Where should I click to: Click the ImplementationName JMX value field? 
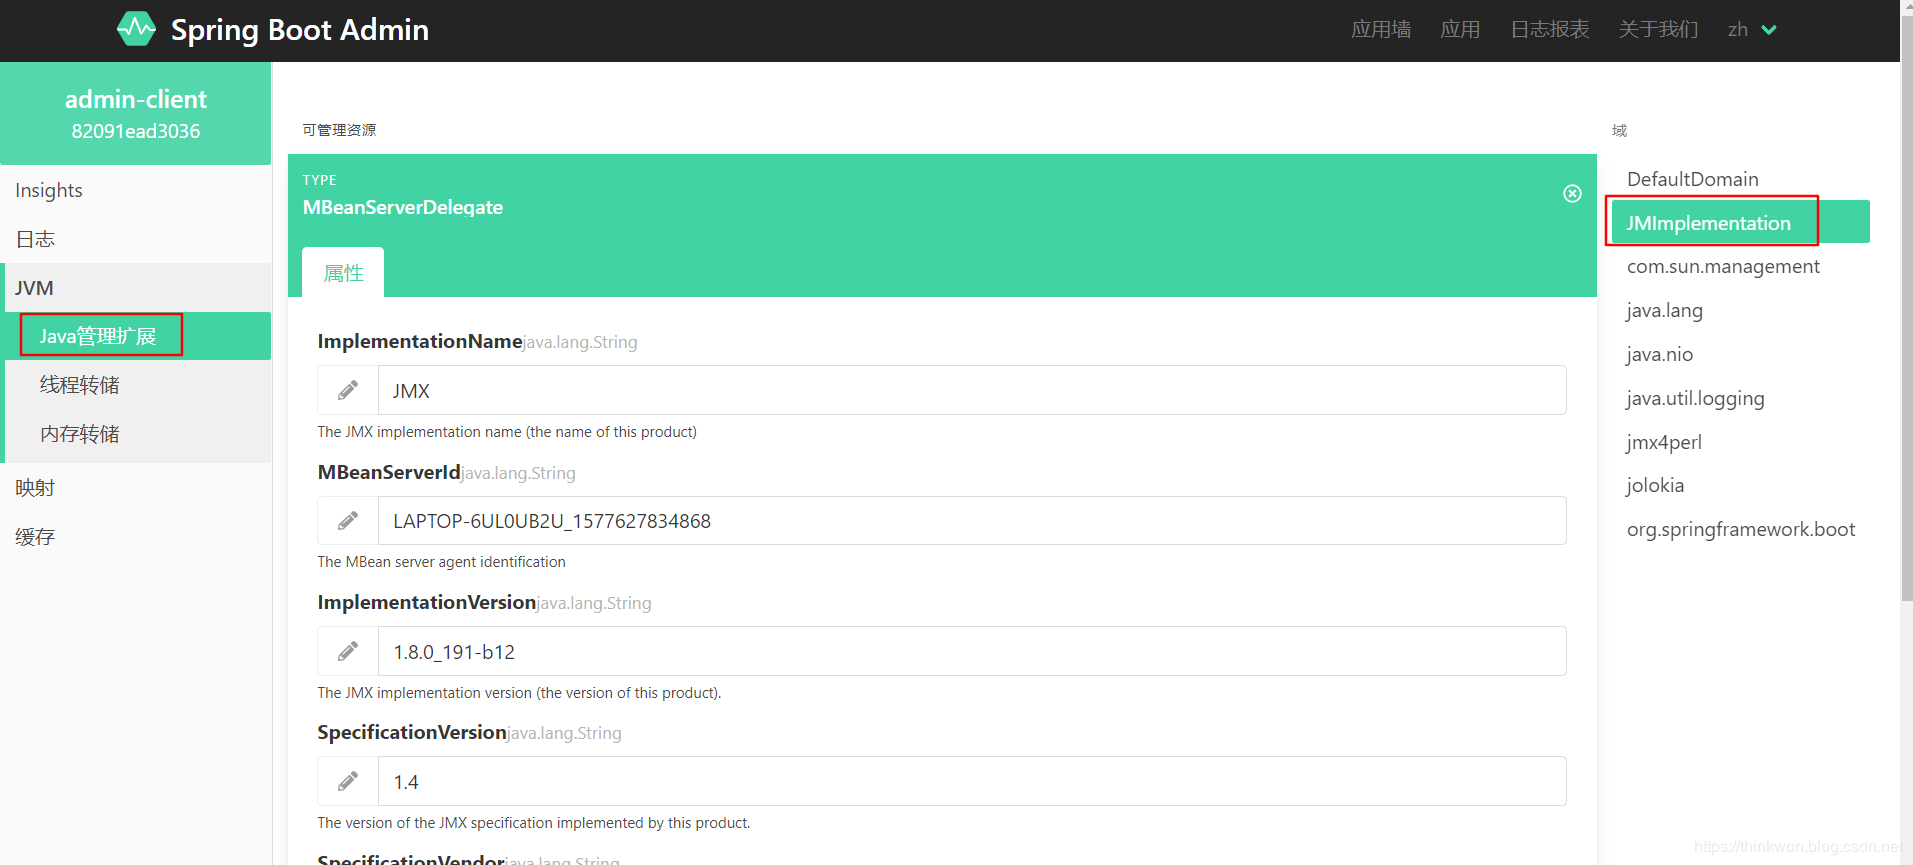[970, 390]
